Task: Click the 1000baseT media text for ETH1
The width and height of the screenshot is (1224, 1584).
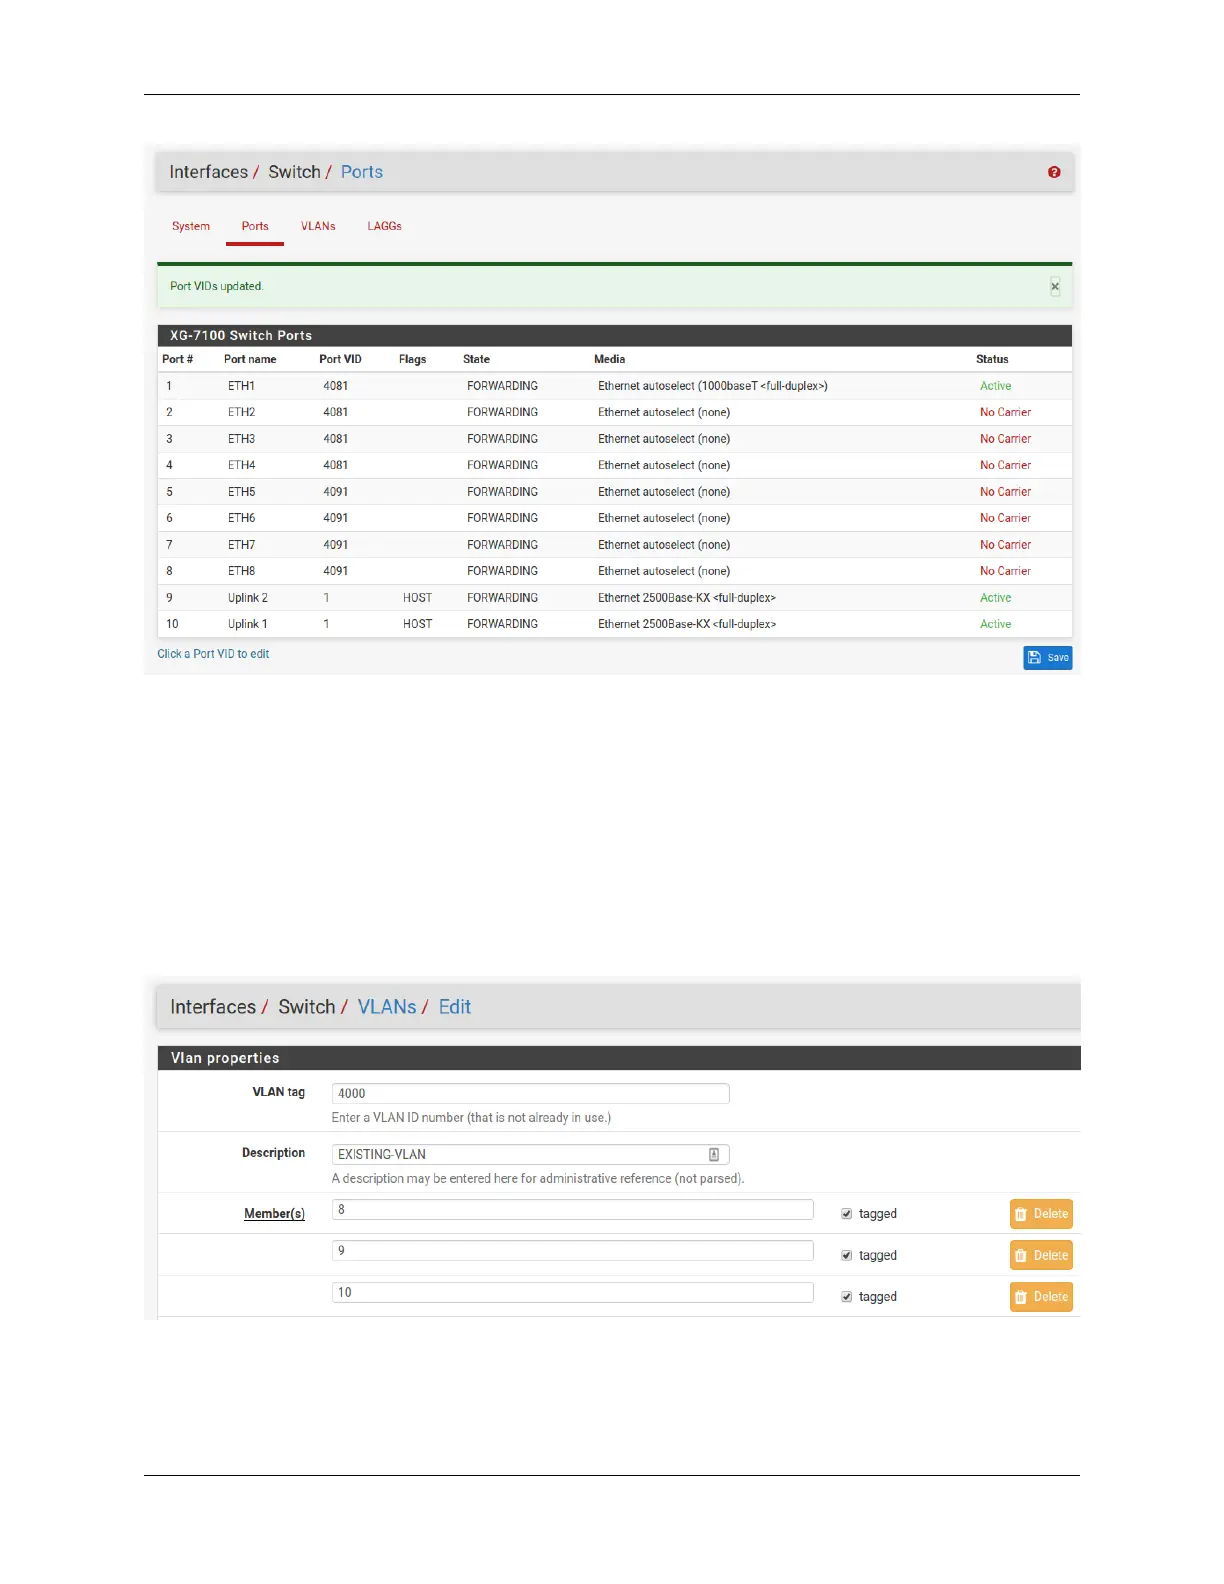Action: point(713,386)
